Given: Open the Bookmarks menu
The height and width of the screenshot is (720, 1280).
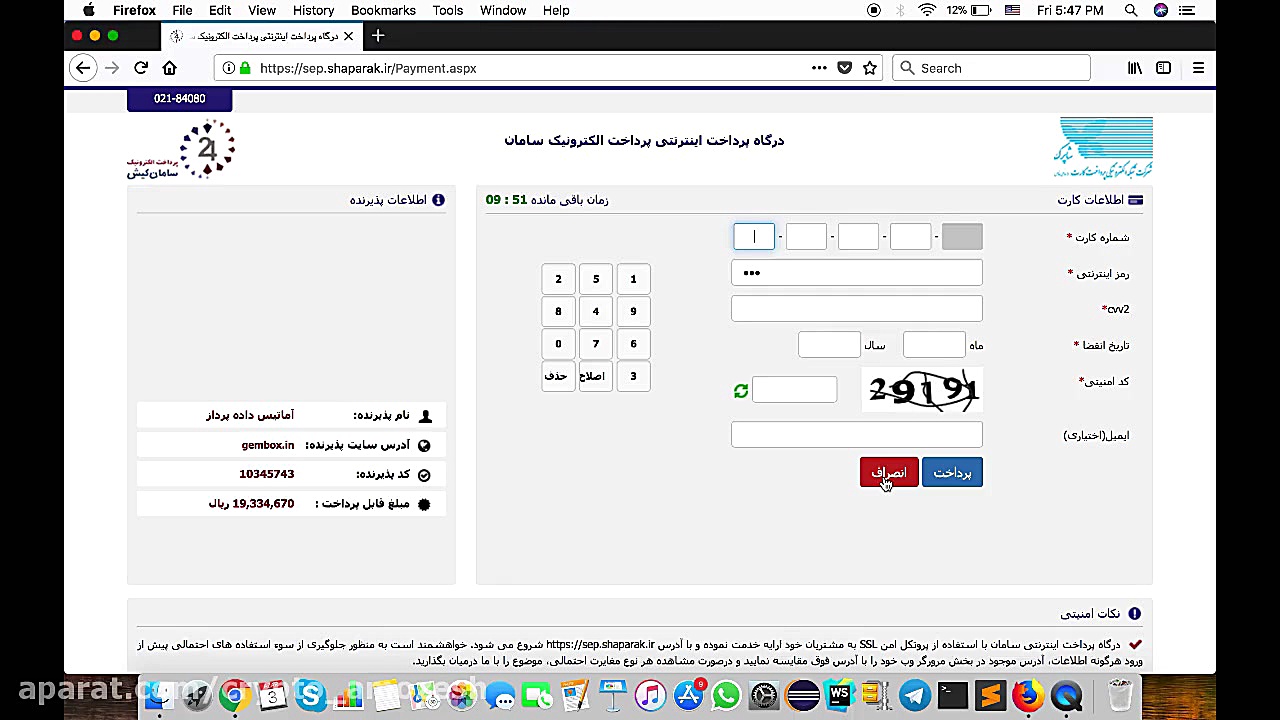Looking at the screenshot, I should coord(383,10).
